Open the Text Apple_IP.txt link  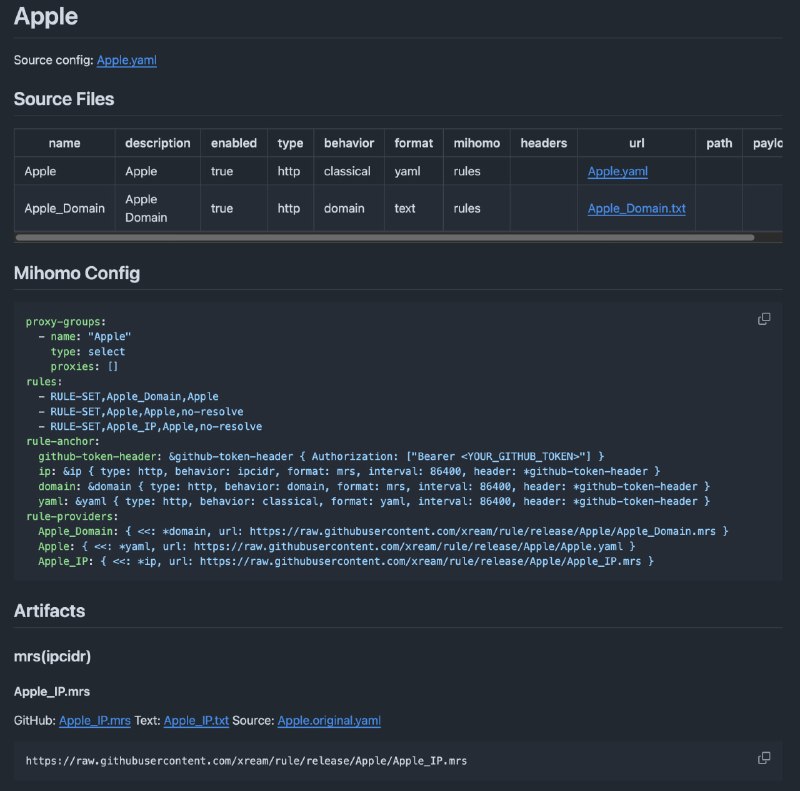196,721
